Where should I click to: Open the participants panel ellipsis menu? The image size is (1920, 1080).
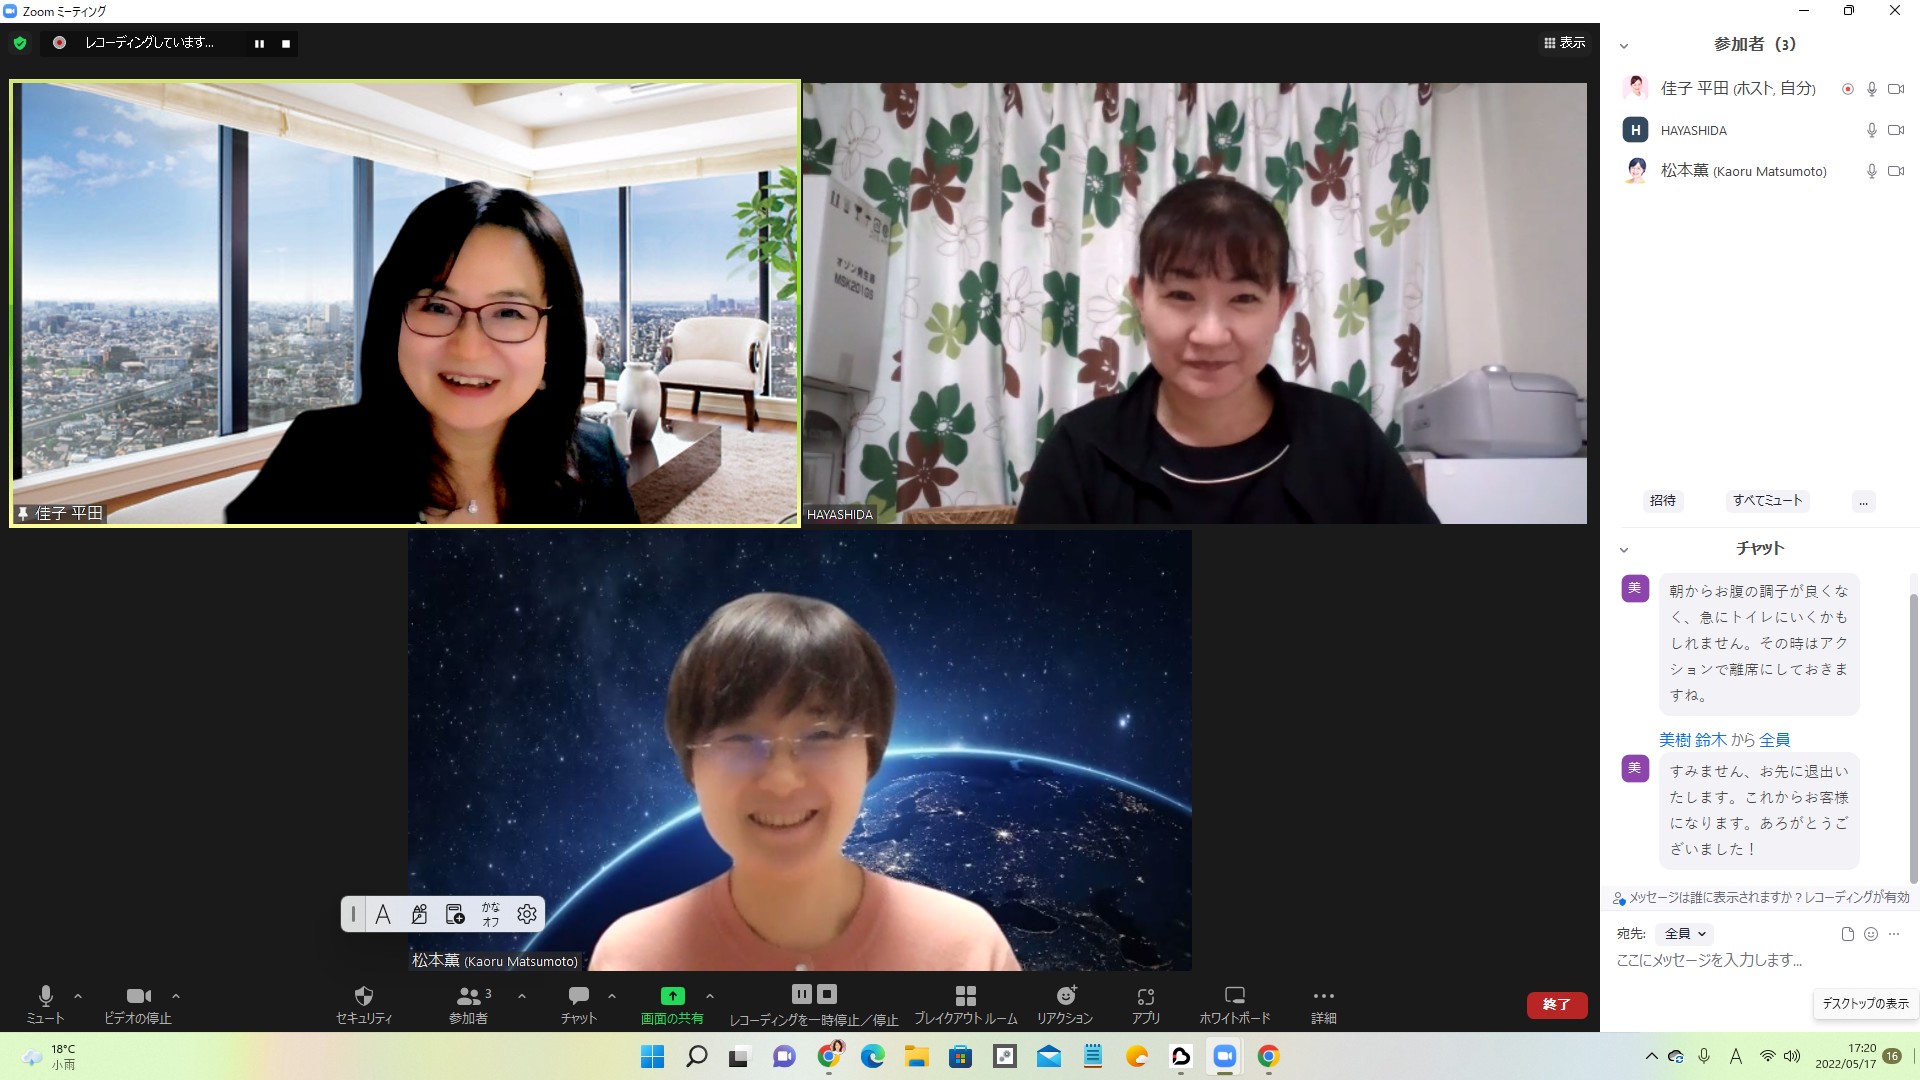tap(1863, 501)
